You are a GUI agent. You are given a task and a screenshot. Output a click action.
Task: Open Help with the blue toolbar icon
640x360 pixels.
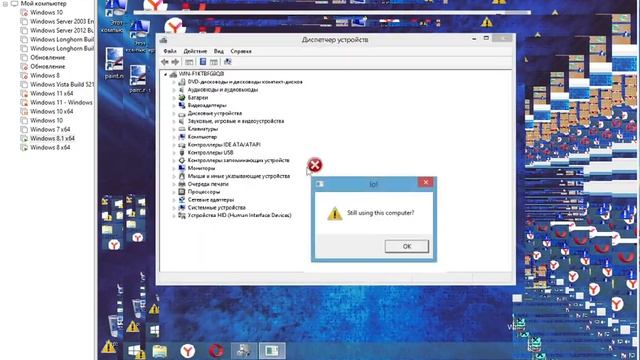[203, 62]
